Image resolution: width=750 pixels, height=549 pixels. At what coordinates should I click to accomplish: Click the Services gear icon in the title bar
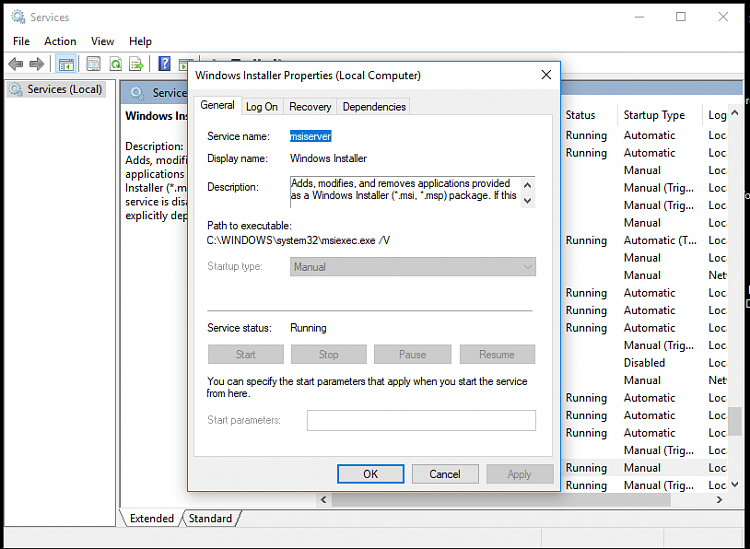(x=18, y=17)
